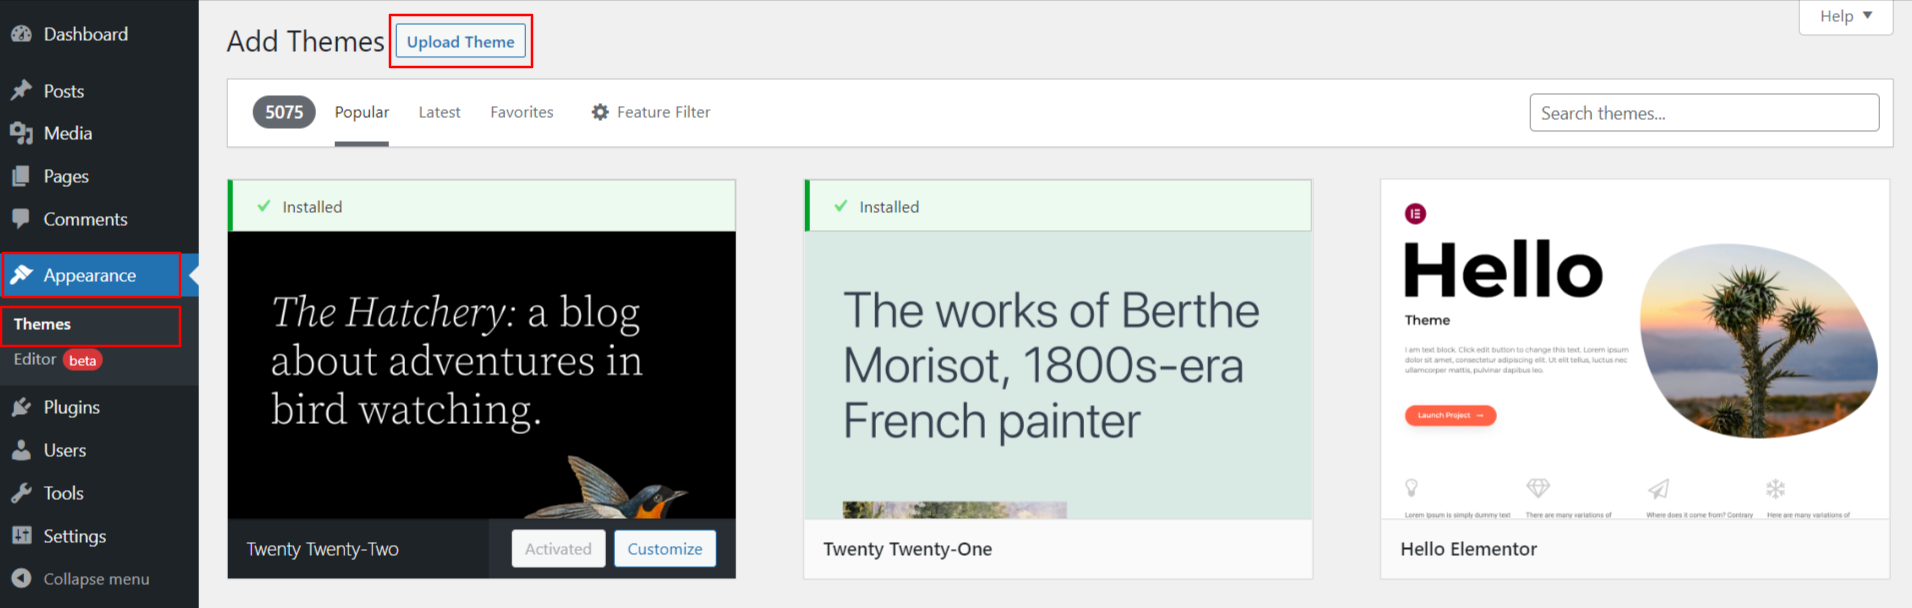Open the Editor beta submenu link
This screenshot has width=1912, height=608.
(x=35, y=360)
